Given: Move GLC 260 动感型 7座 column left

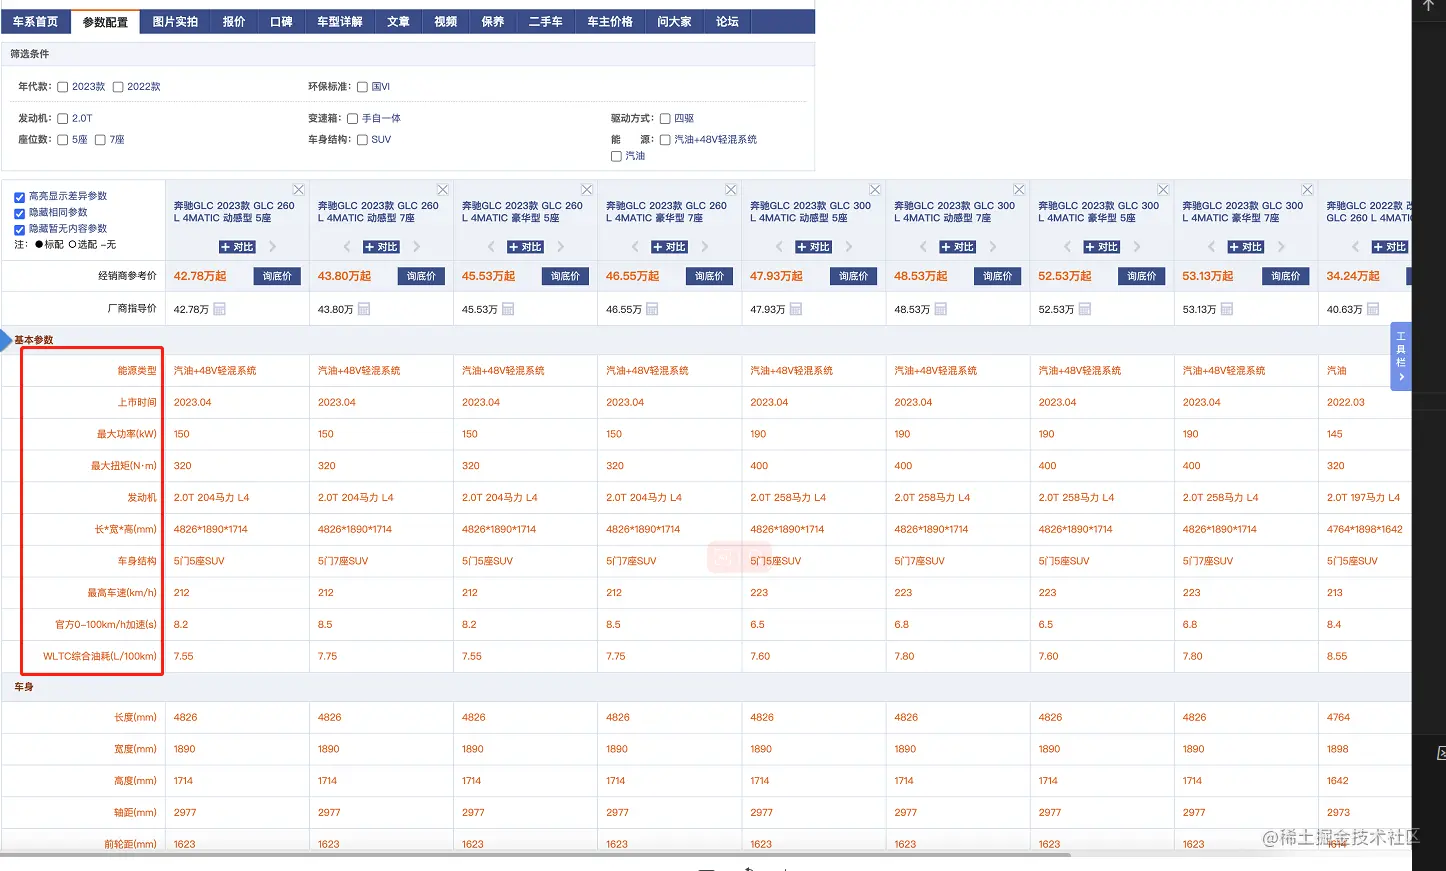Looking at the screenshot, I should [x=346, y=246].
